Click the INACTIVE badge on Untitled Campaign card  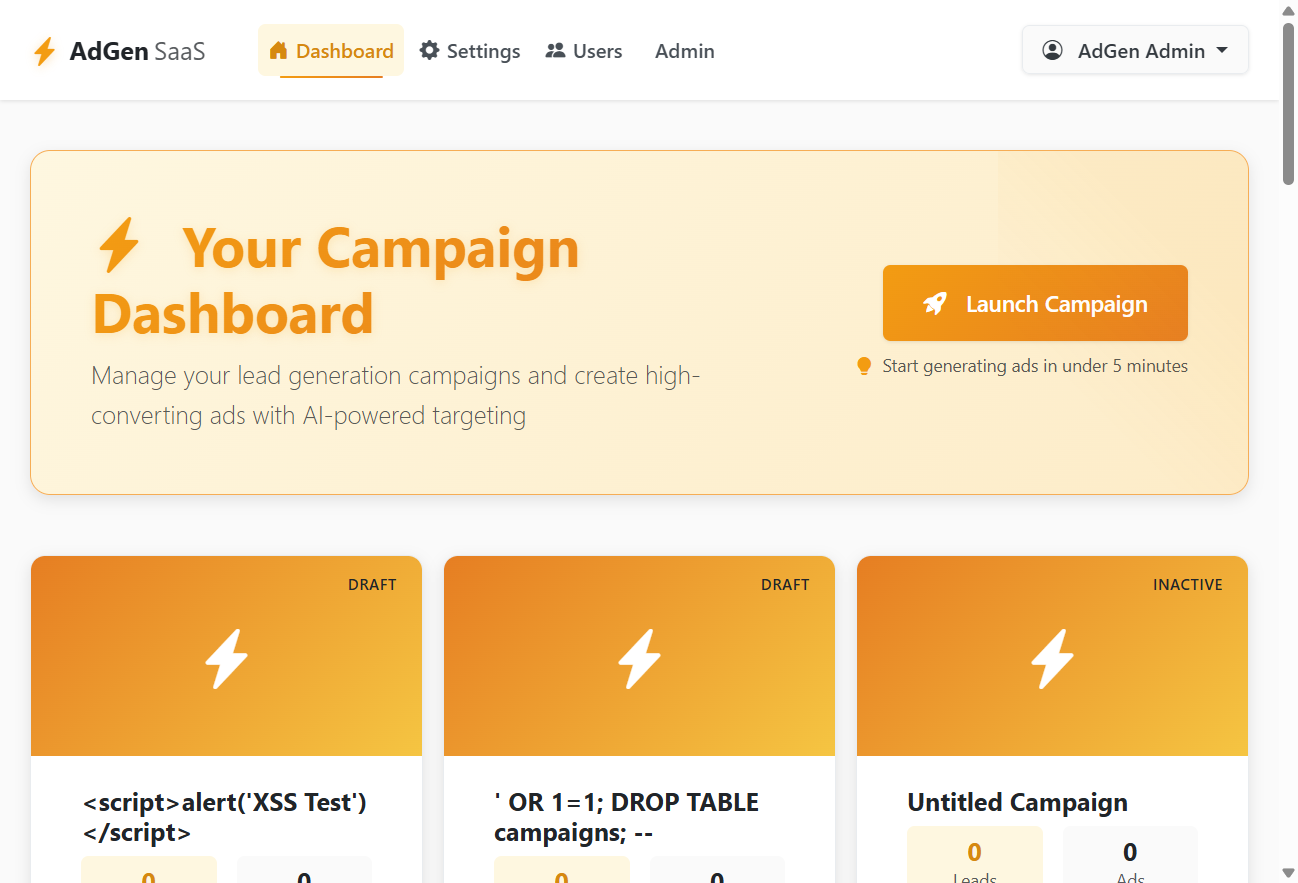coord(1188,585)
